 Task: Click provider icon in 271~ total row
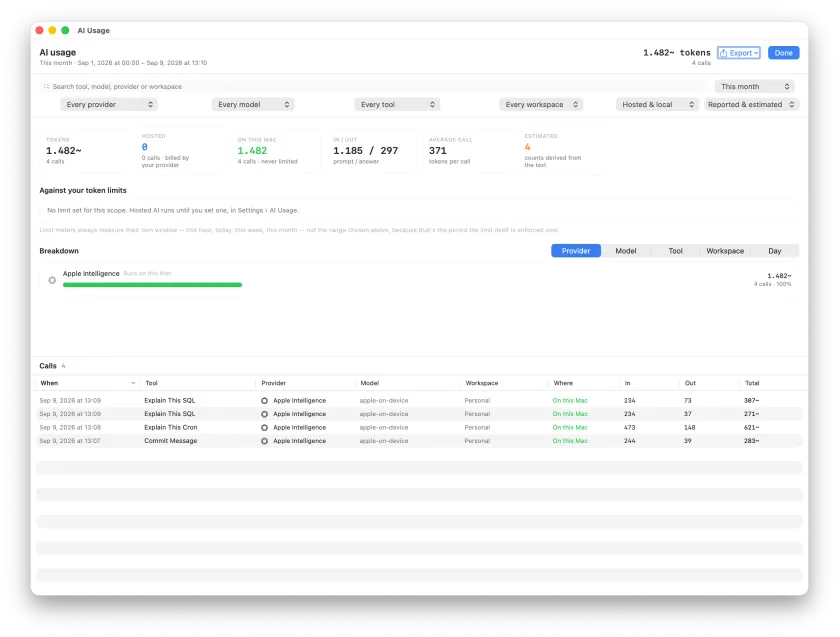(264, 414)
